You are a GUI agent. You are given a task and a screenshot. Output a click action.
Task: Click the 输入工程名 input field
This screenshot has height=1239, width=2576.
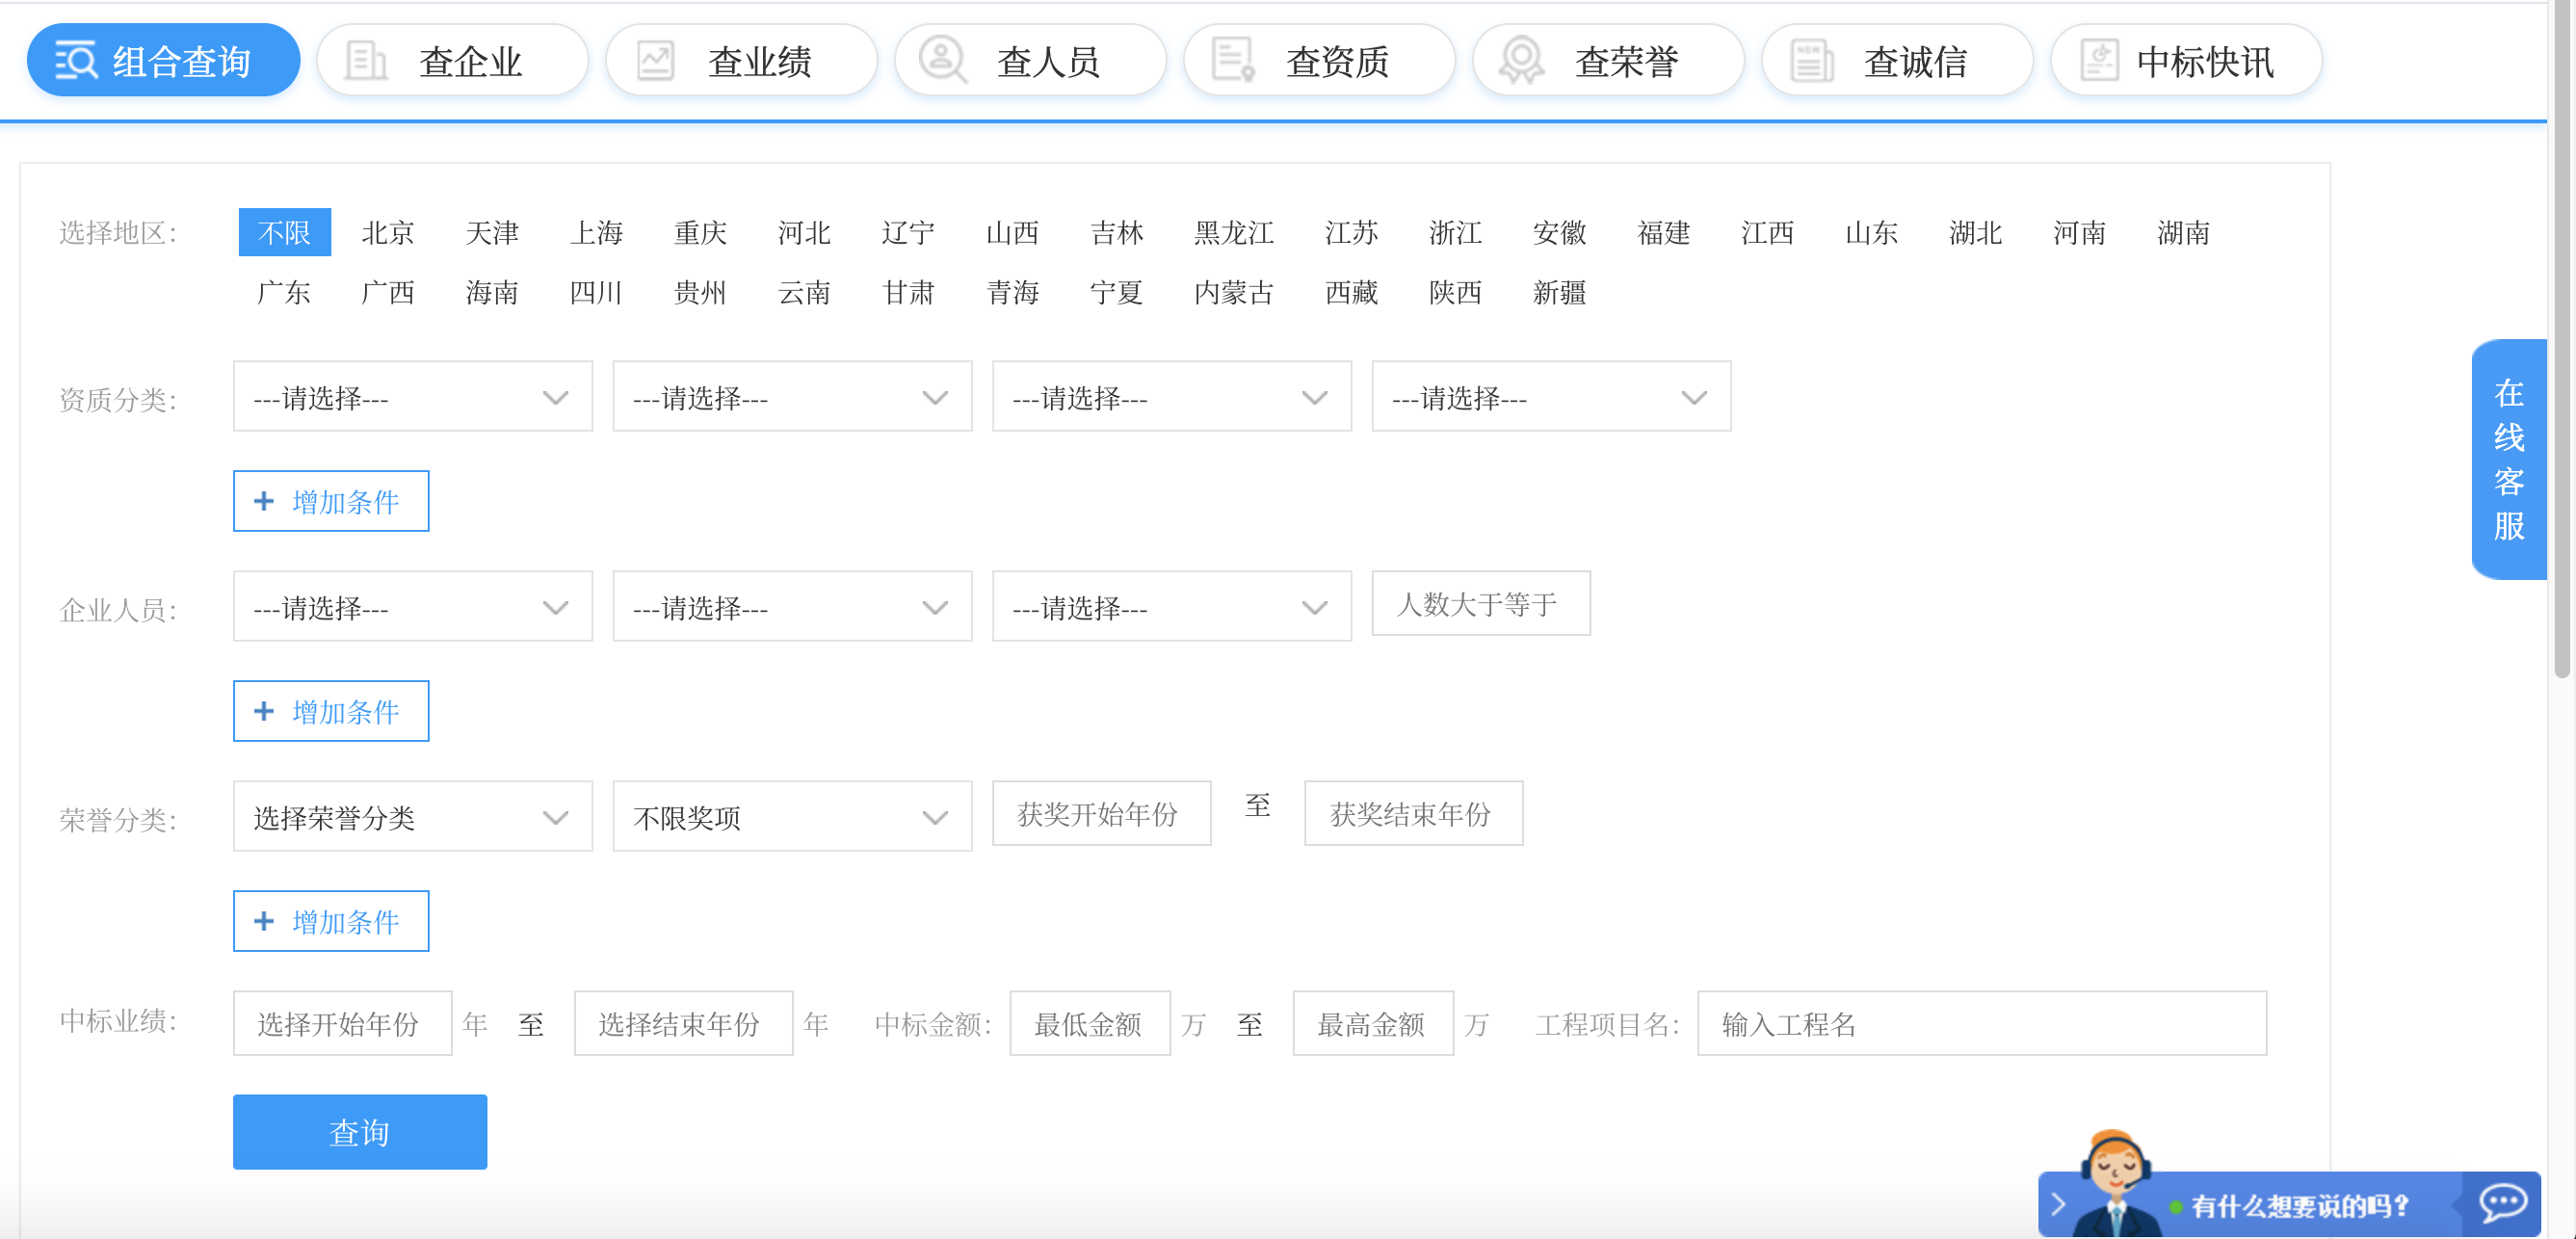pyautogui.click(x=1982, y=1023)
